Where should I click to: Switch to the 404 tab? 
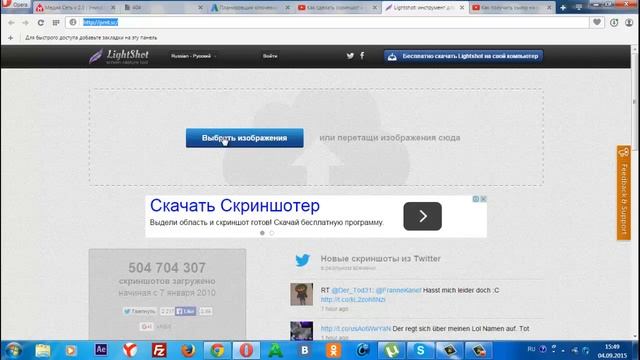pyautogui.click(x=164, y=7)
